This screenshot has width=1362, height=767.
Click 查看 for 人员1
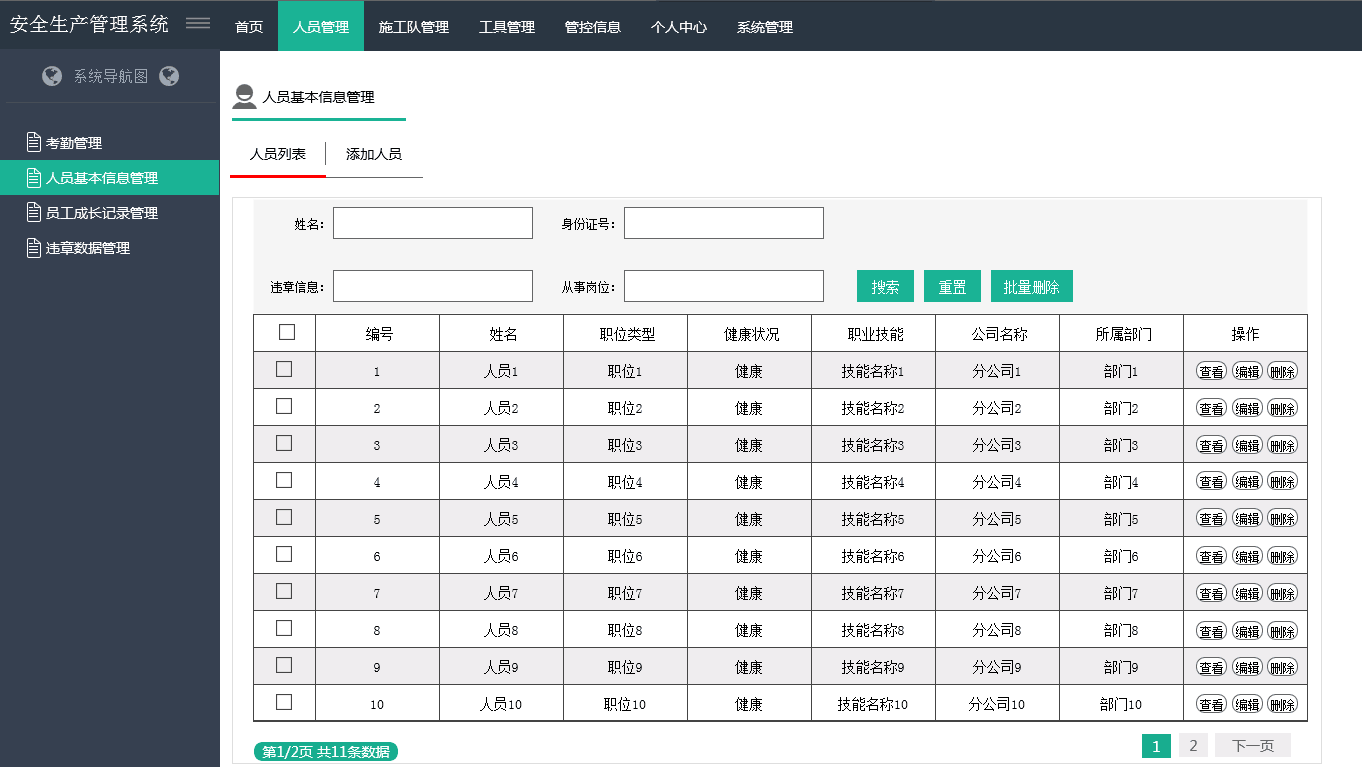[1212, 371]
